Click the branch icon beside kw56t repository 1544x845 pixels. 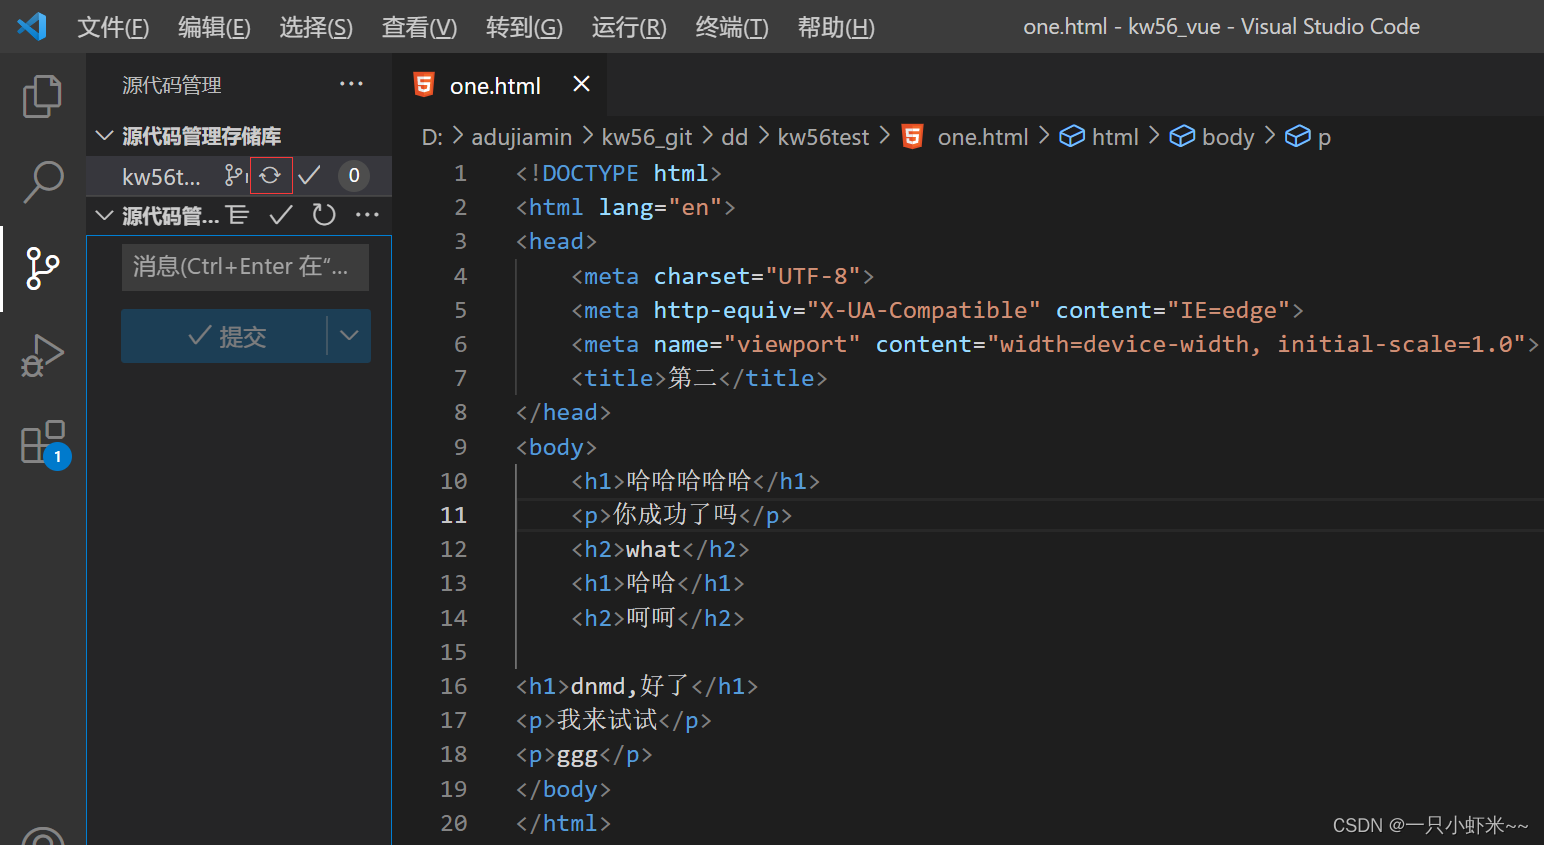pyautogui.click(x=236, y=176)
